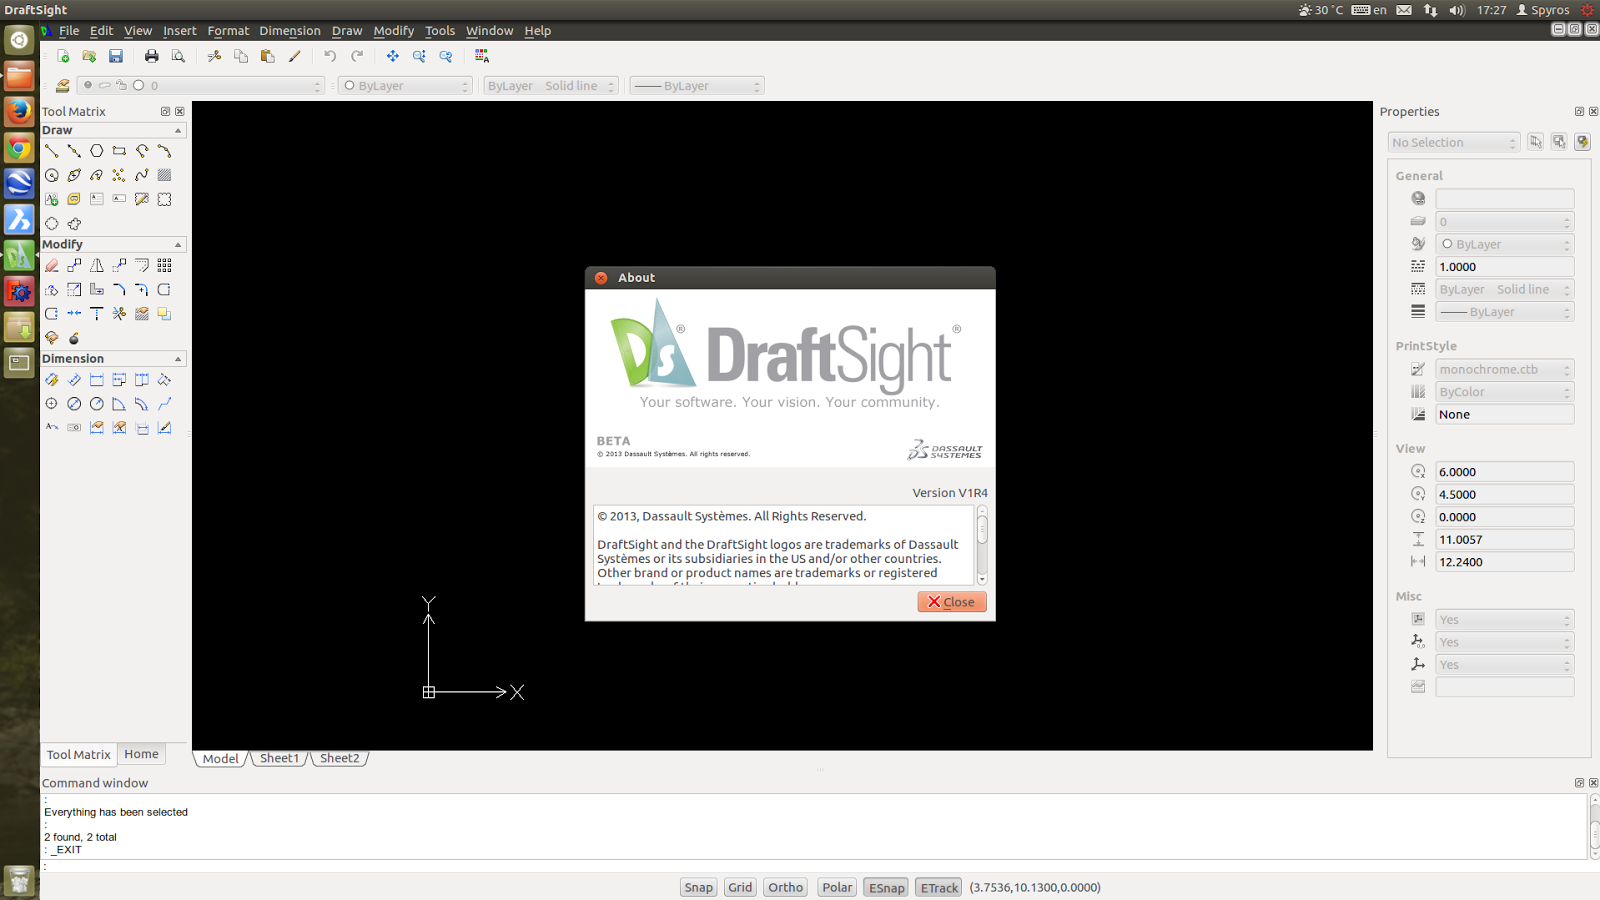1600x900 pixels.
Task: Open the No Selection dropdown in Properties
Action: click(x=1454, y=143)
